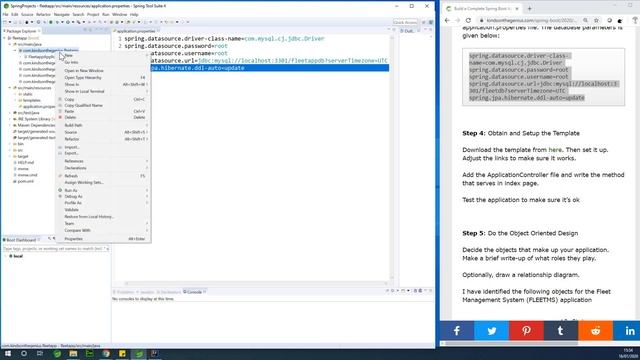Expand the JRE System Library node
640x360 pixels.
coord(10,119)
